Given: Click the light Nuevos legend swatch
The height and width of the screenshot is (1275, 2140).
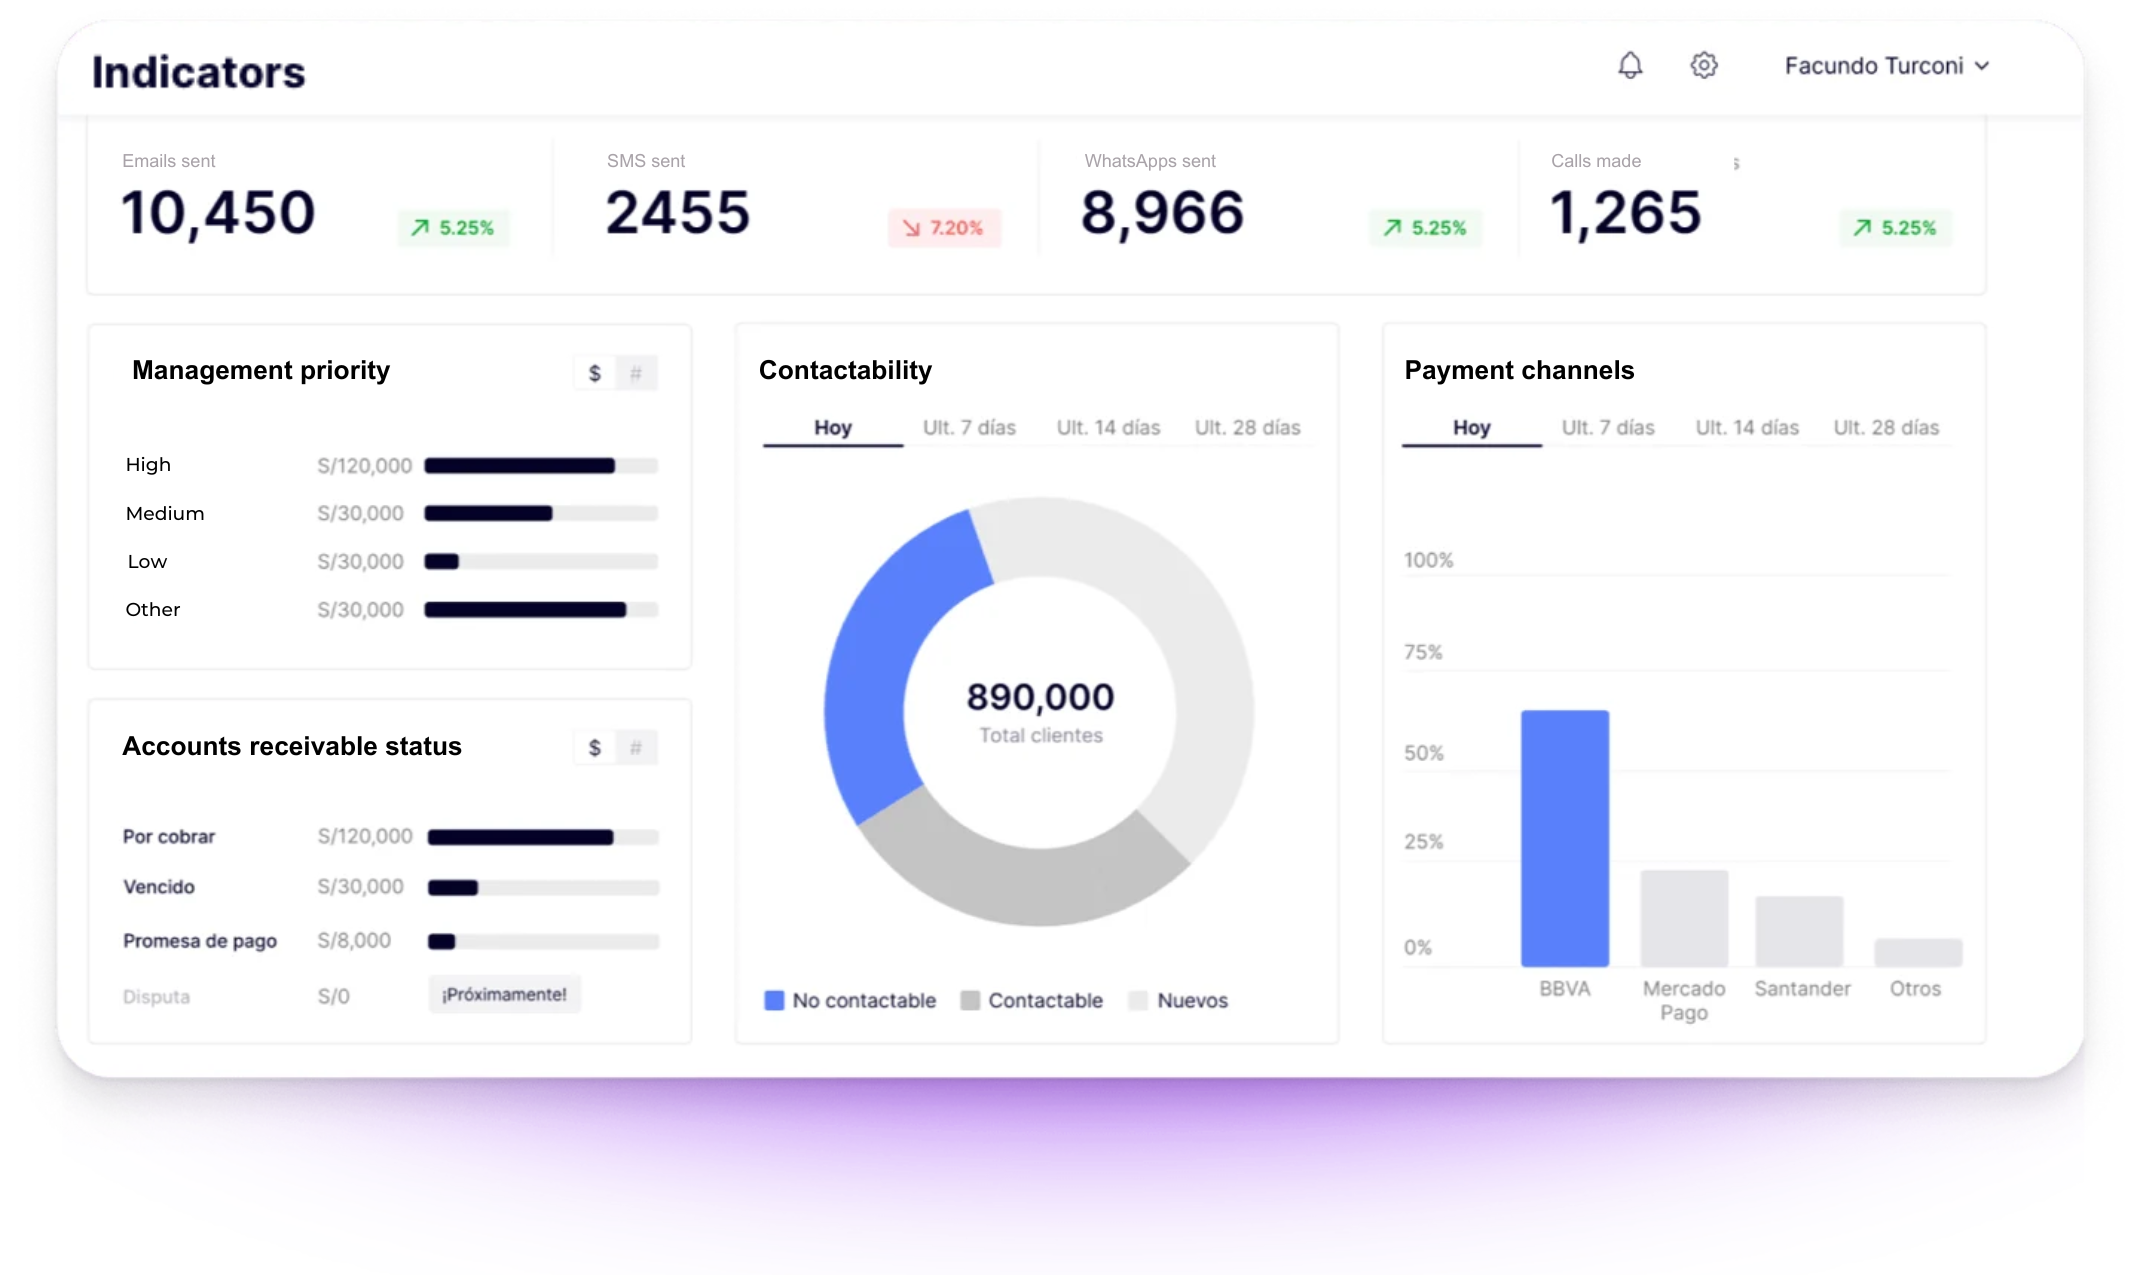Looking at the screenshot, I should (x=1138, y=1001).
